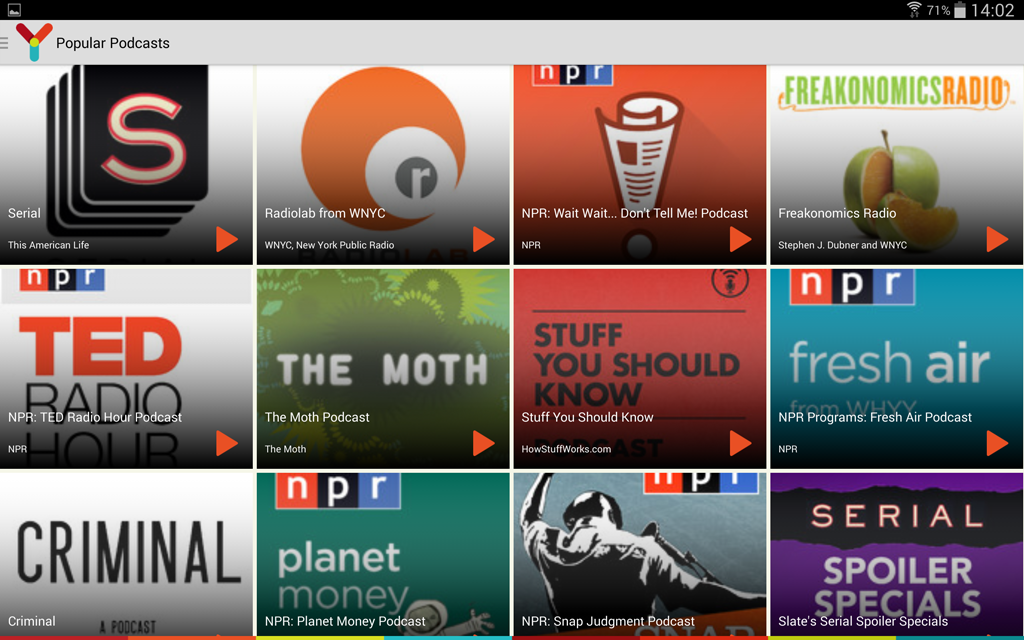The height and width of the screenshot is (640, 1024).
Task: Select 'HowStuffWorks.com' author text
Action: pos(566,449)
